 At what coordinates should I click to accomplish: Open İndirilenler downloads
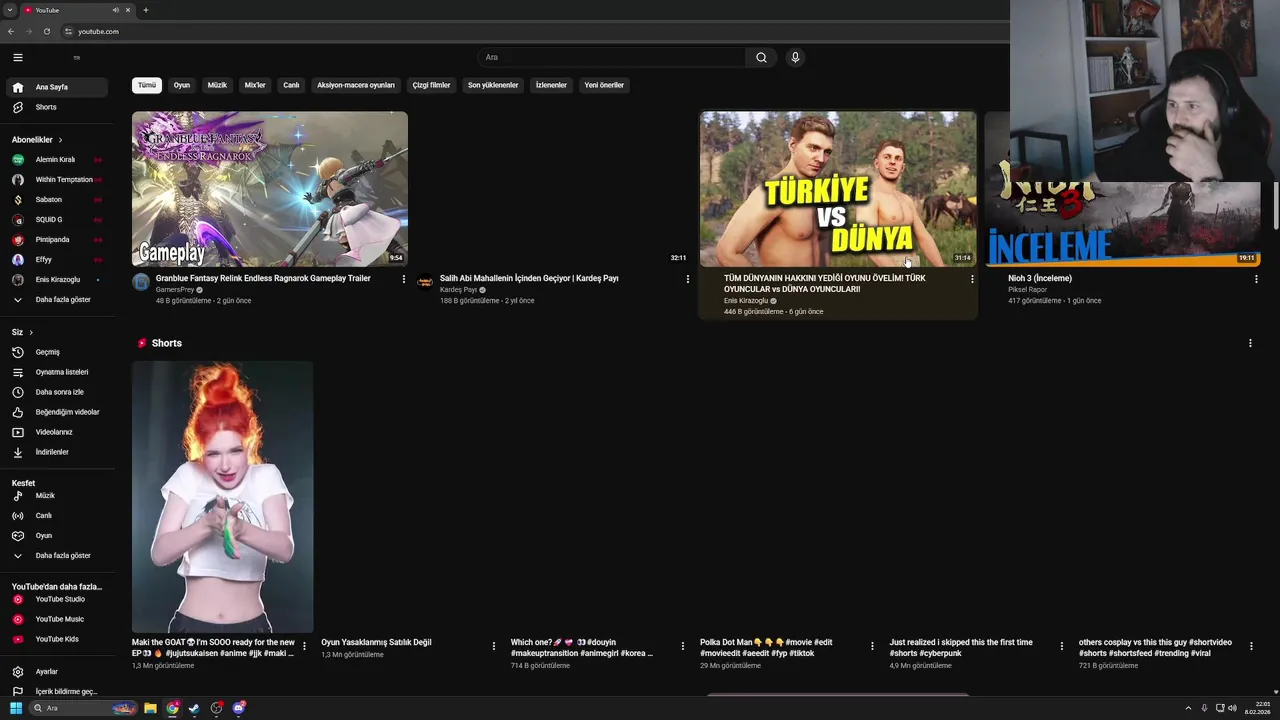click(x=57, y=452)
